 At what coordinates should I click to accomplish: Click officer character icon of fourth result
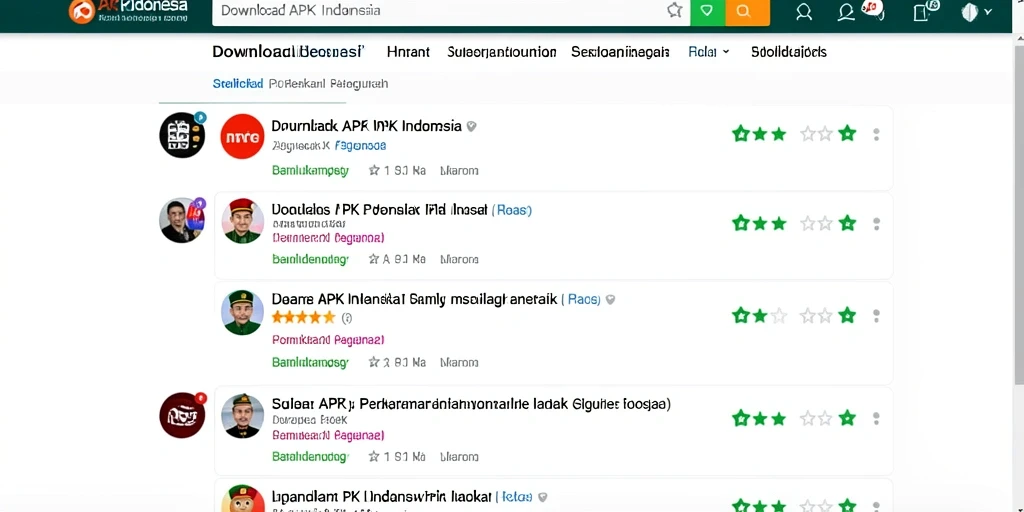pyautogui.click(x=242, y=415)
